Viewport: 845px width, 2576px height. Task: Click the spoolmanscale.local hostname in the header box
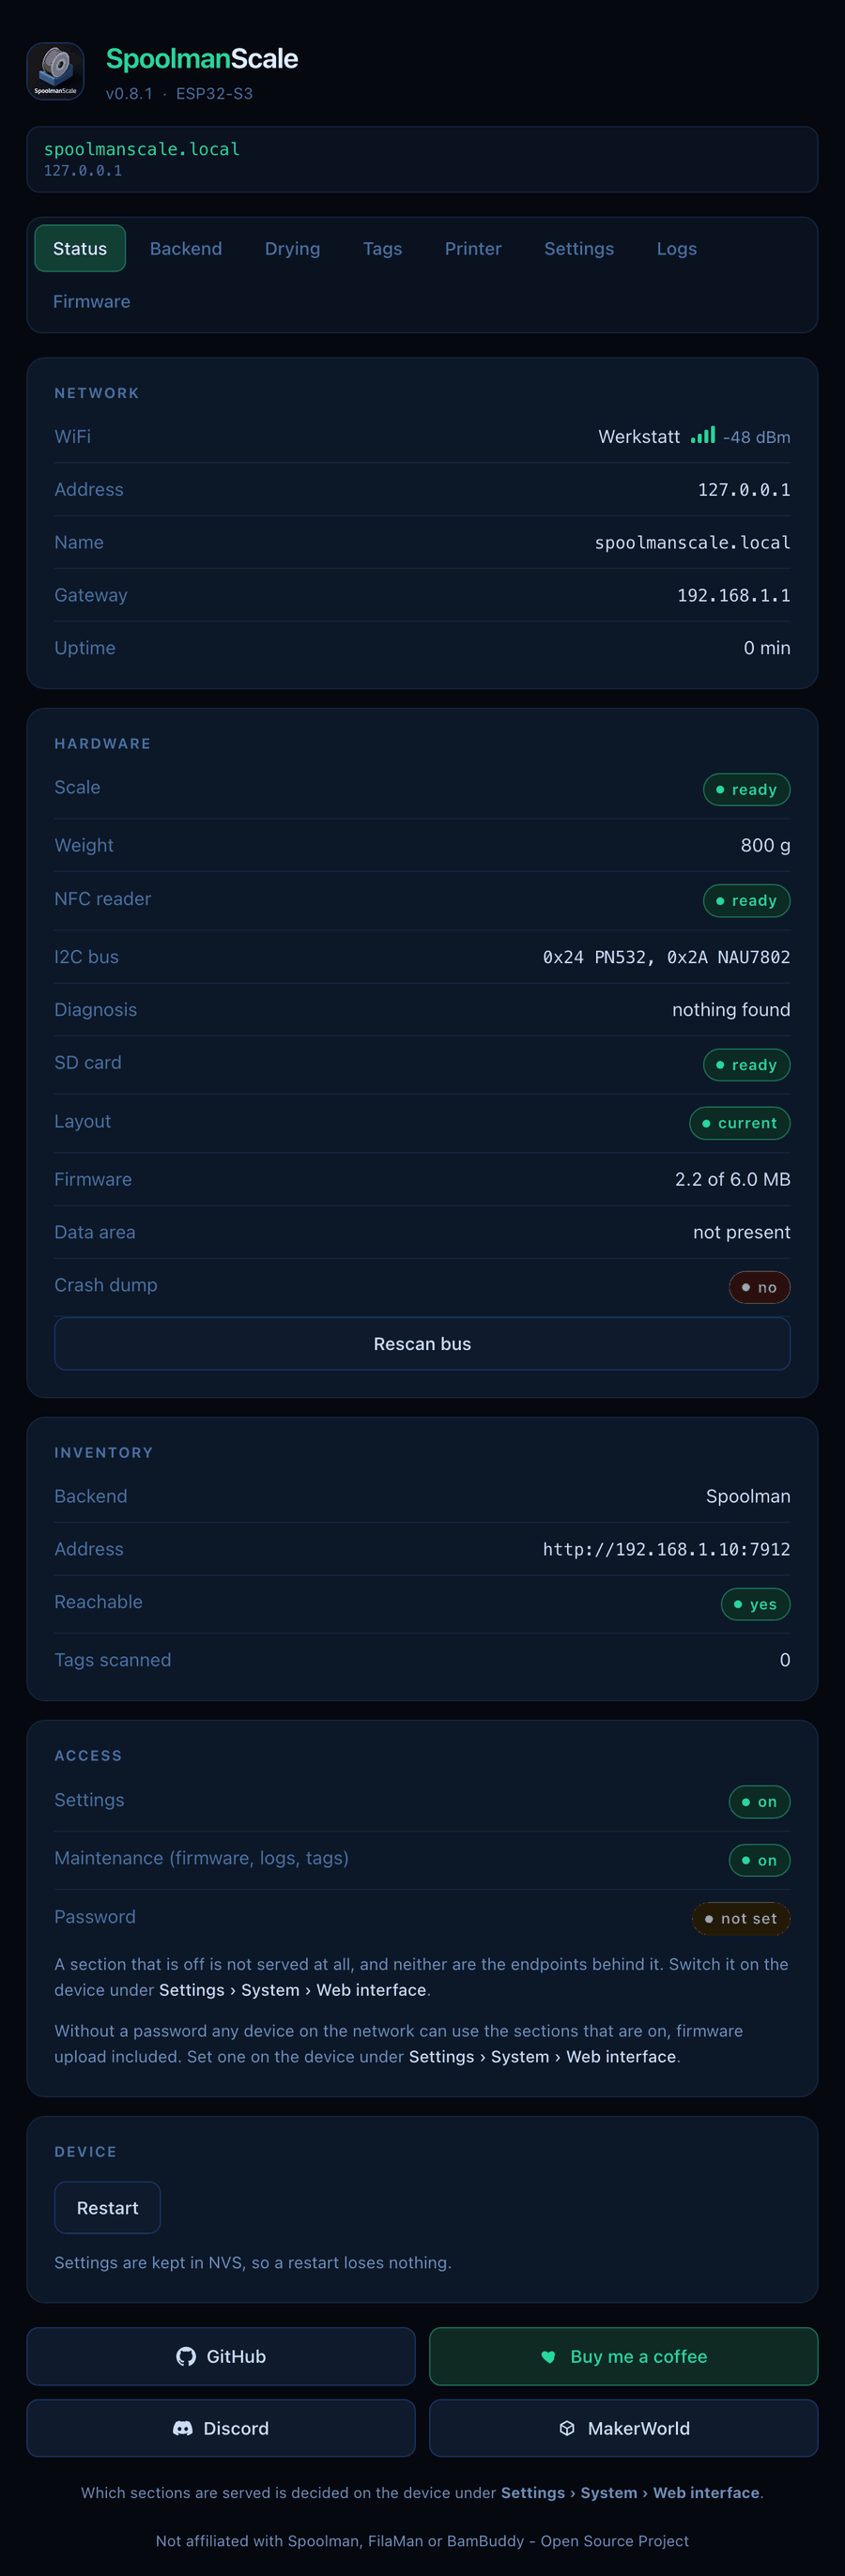tap(141, 149)
